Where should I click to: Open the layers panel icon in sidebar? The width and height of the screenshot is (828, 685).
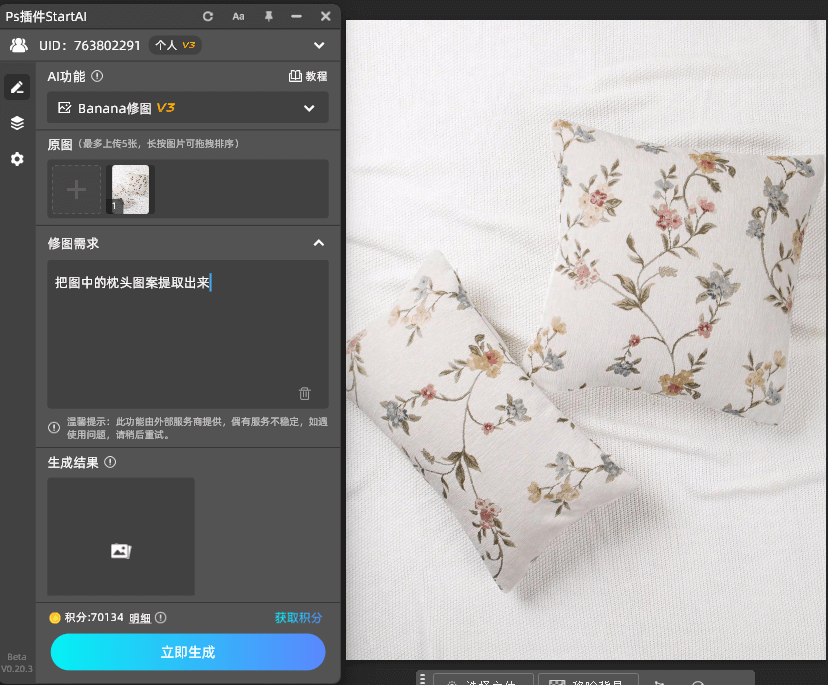point(16,123)
